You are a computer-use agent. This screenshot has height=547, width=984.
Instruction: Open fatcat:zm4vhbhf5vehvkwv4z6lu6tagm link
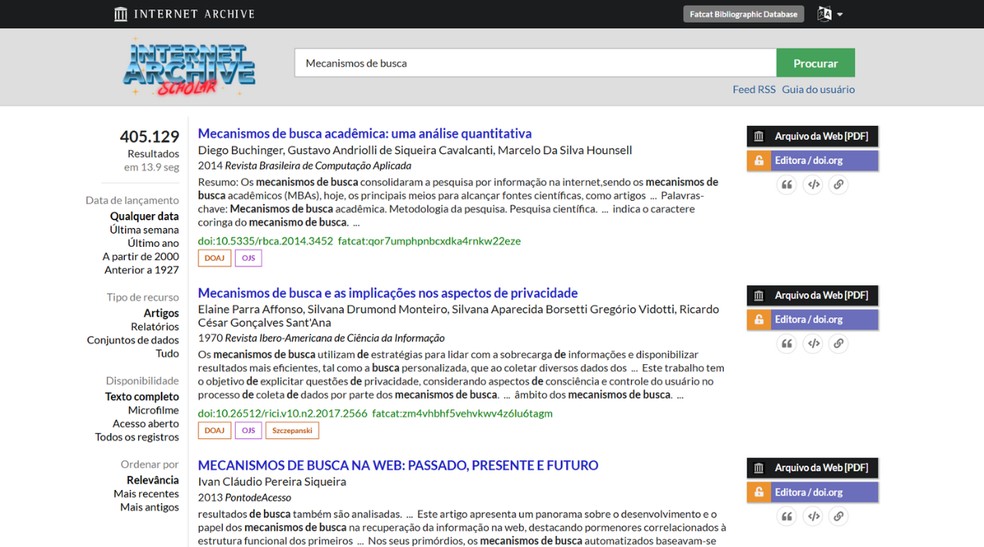[463, 413]
